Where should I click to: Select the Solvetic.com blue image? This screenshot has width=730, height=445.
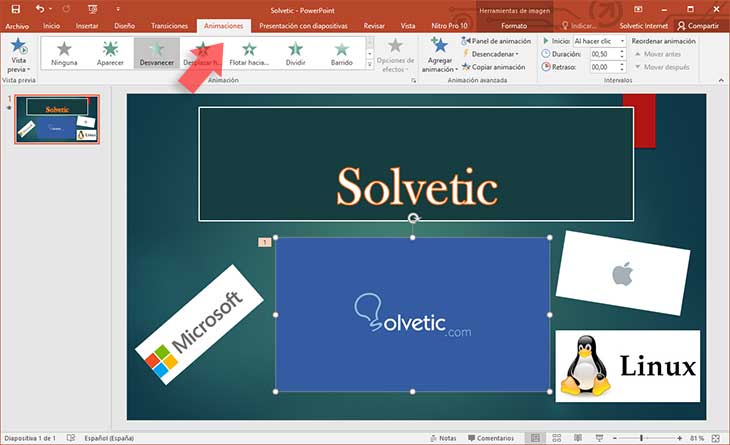pyautogui.click(x=412, y=315)
